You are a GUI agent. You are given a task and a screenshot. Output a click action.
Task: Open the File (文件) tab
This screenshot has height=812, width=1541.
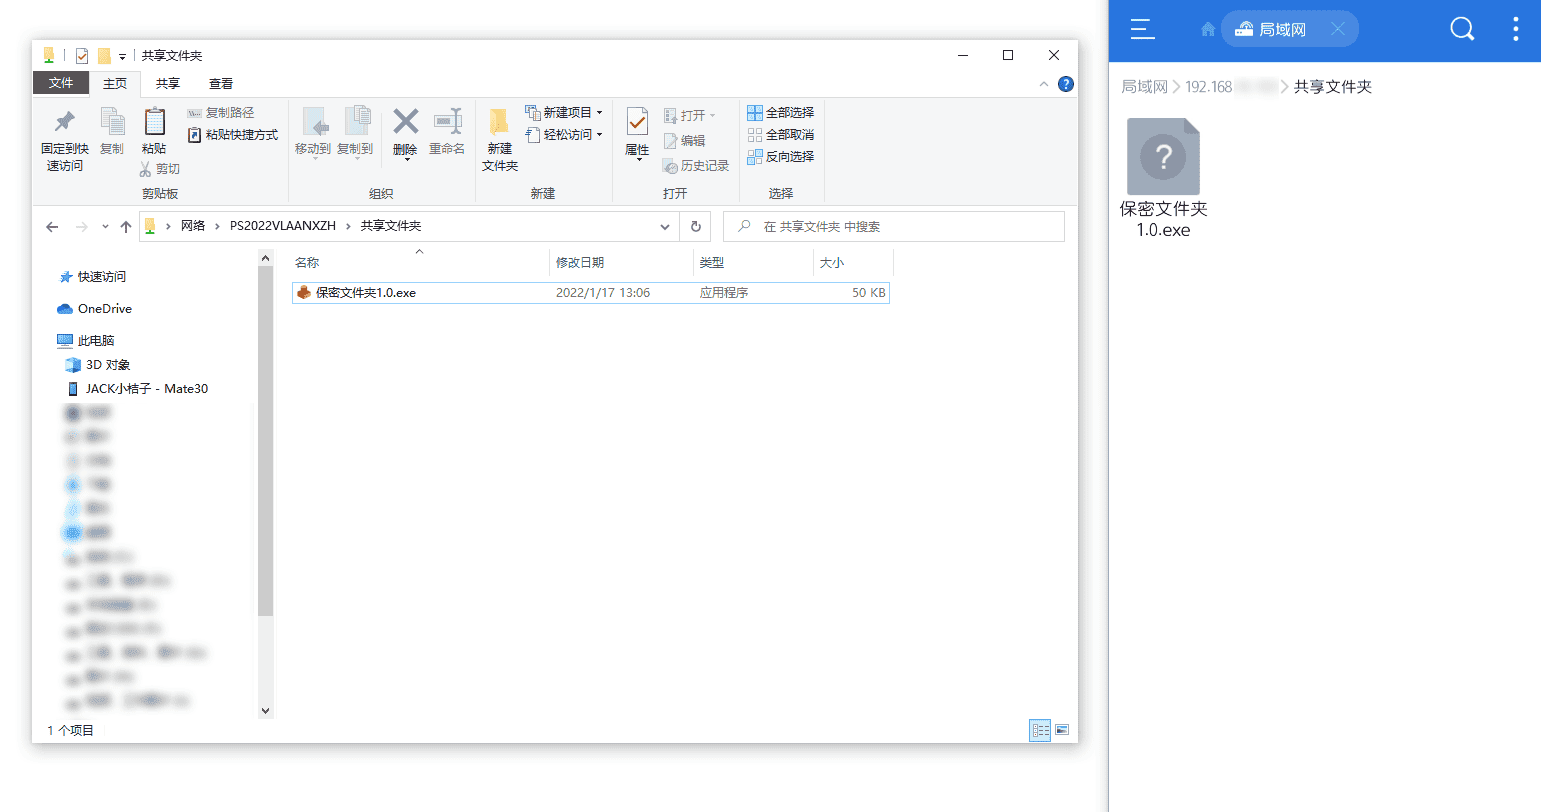point(61,83)
